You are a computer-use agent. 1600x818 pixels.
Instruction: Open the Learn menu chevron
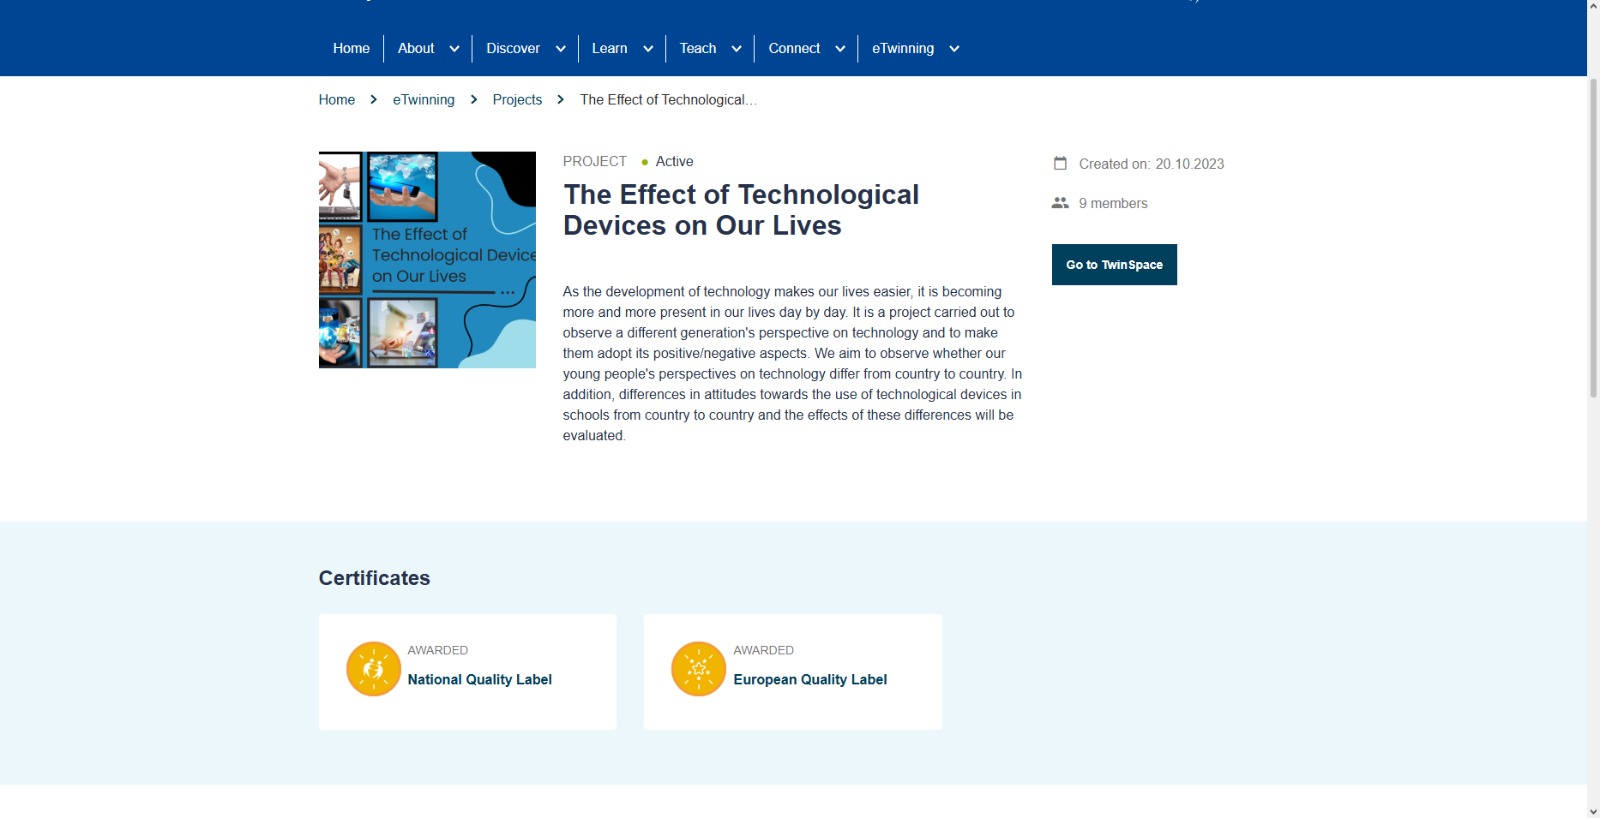click(x=648, y=49)
